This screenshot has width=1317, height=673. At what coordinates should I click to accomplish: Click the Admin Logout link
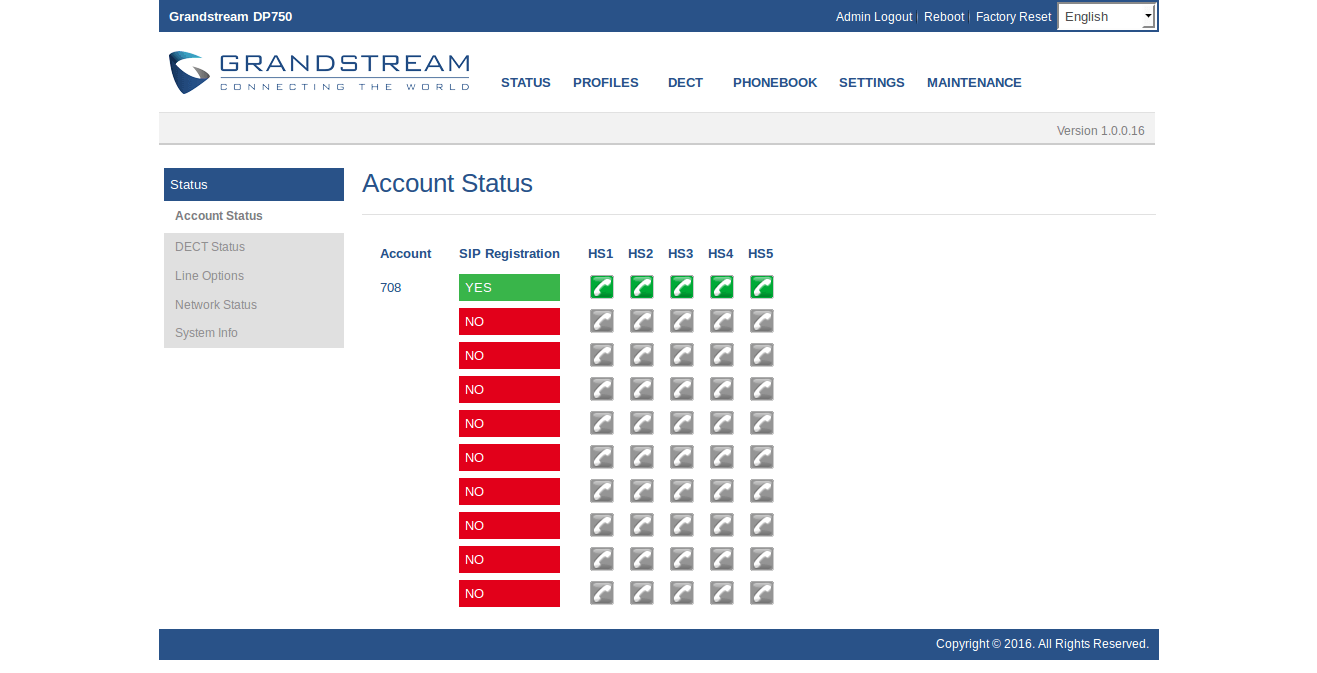(x=873, y=17)
